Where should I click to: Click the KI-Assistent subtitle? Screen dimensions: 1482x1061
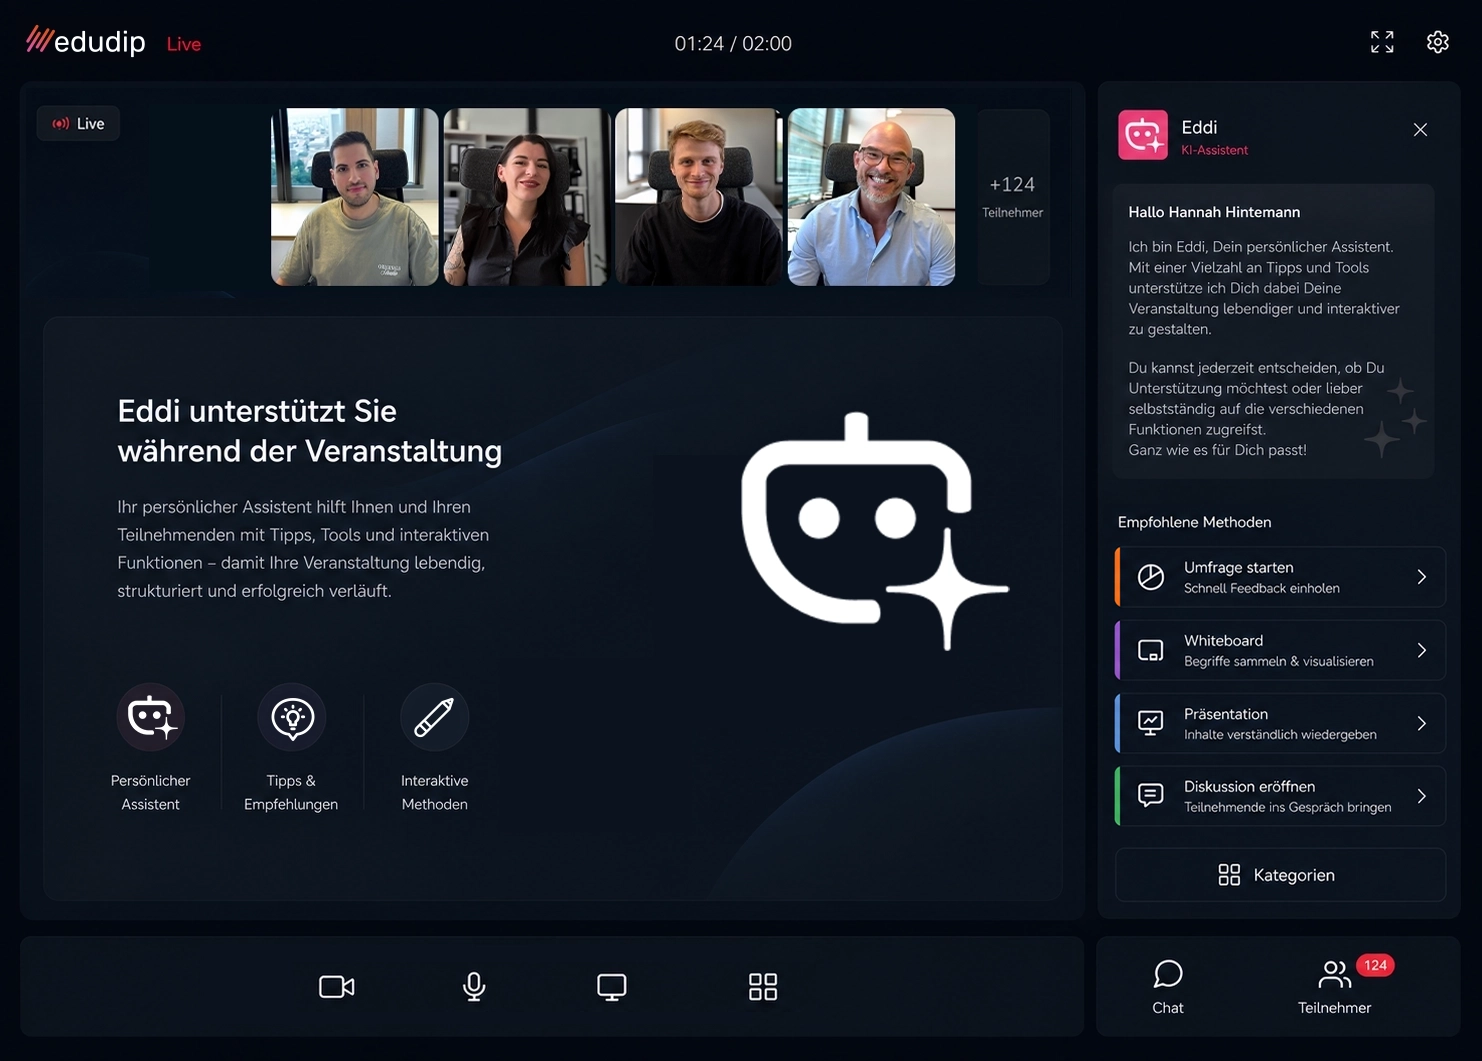point(1214,150)
